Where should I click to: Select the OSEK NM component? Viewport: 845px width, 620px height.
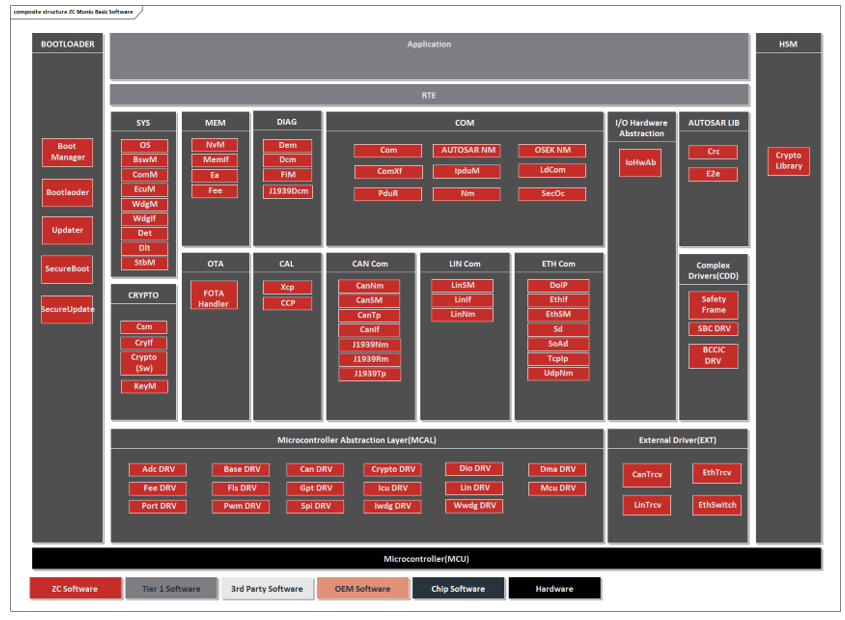pos(552,150)
